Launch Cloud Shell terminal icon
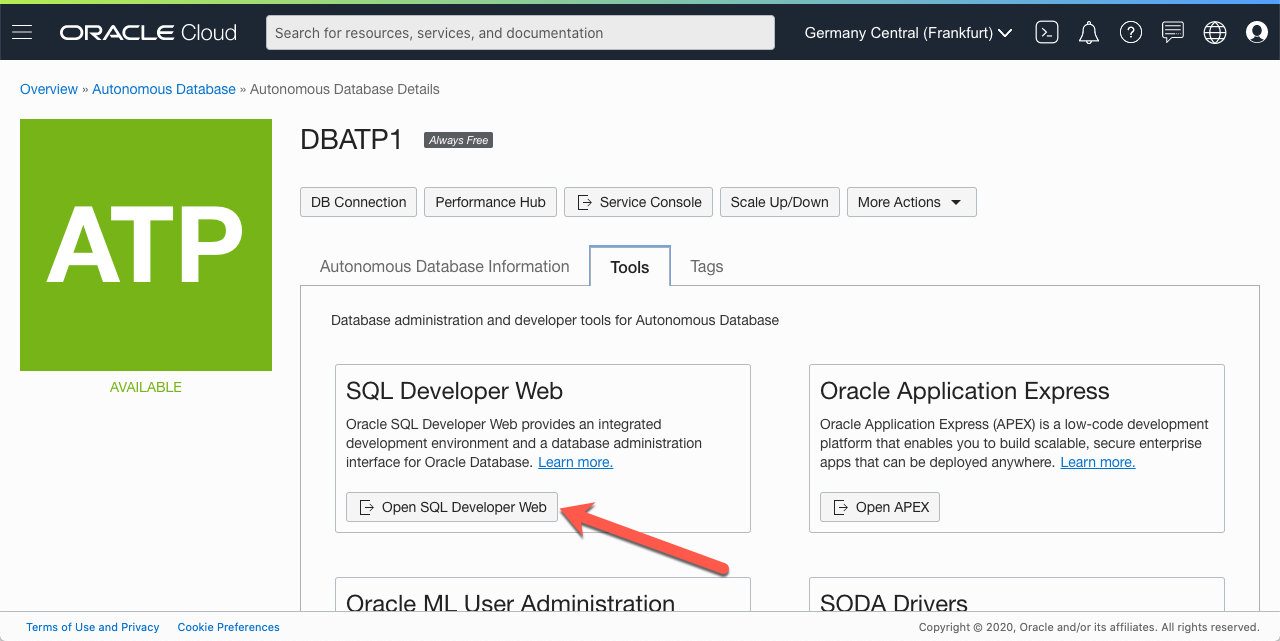Viewport: 1280px width, 641px height. 1047,33
